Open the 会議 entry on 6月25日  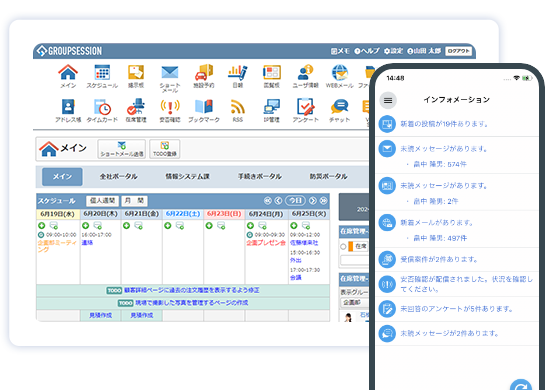tap(295, 277)
